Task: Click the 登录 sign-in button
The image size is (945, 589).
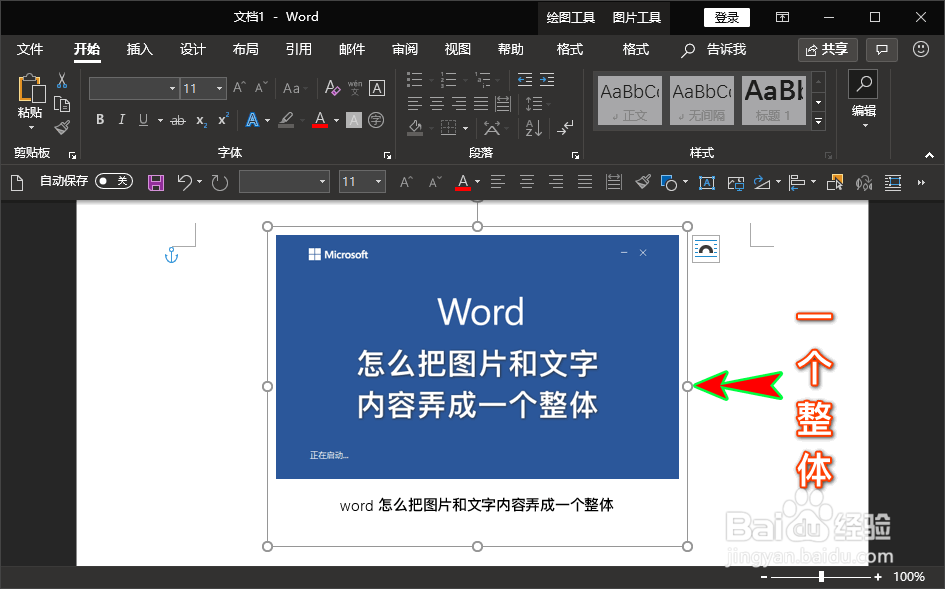Action: point(727,17)
